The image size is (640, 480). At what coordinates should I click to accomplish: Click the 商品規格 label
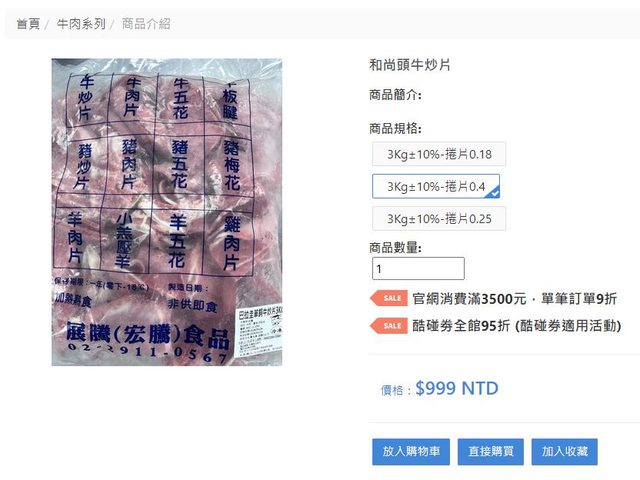(395, 129)
